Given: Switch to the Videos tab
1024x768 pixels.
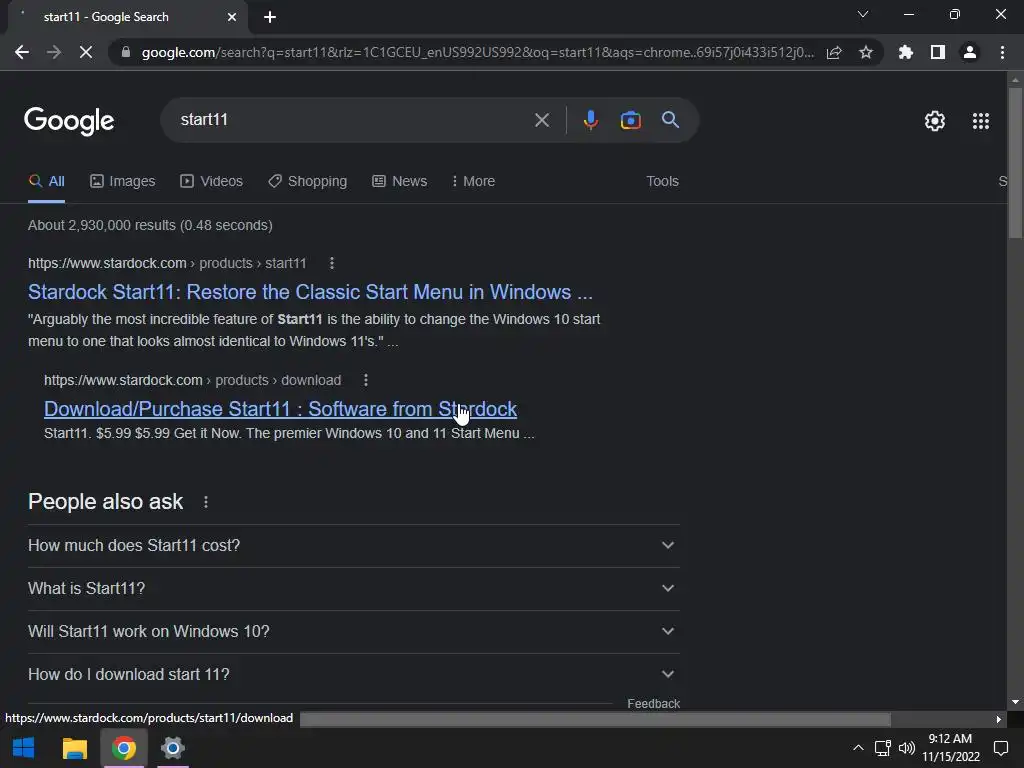Looking at the screenshot, I should (212, 182).
